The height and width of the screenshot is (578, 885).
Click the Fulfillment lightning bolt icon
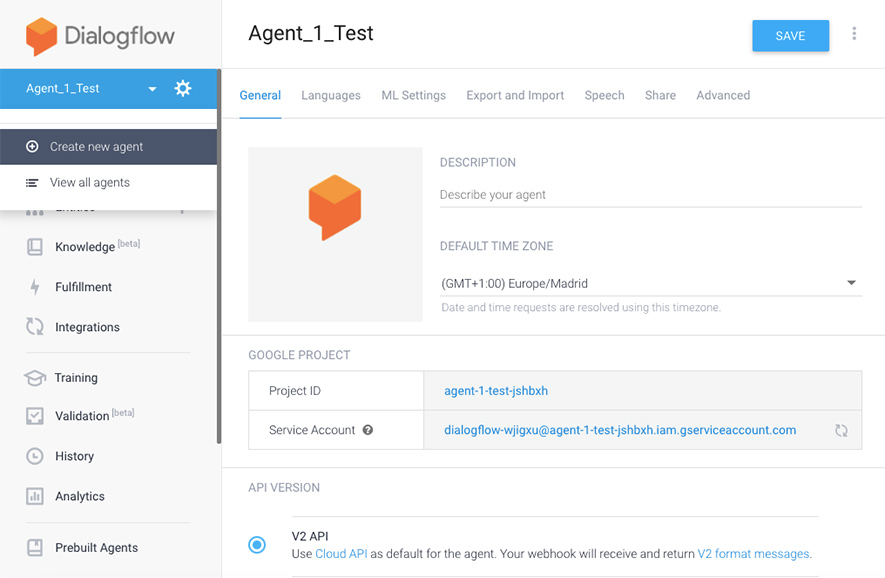(34, 287)
